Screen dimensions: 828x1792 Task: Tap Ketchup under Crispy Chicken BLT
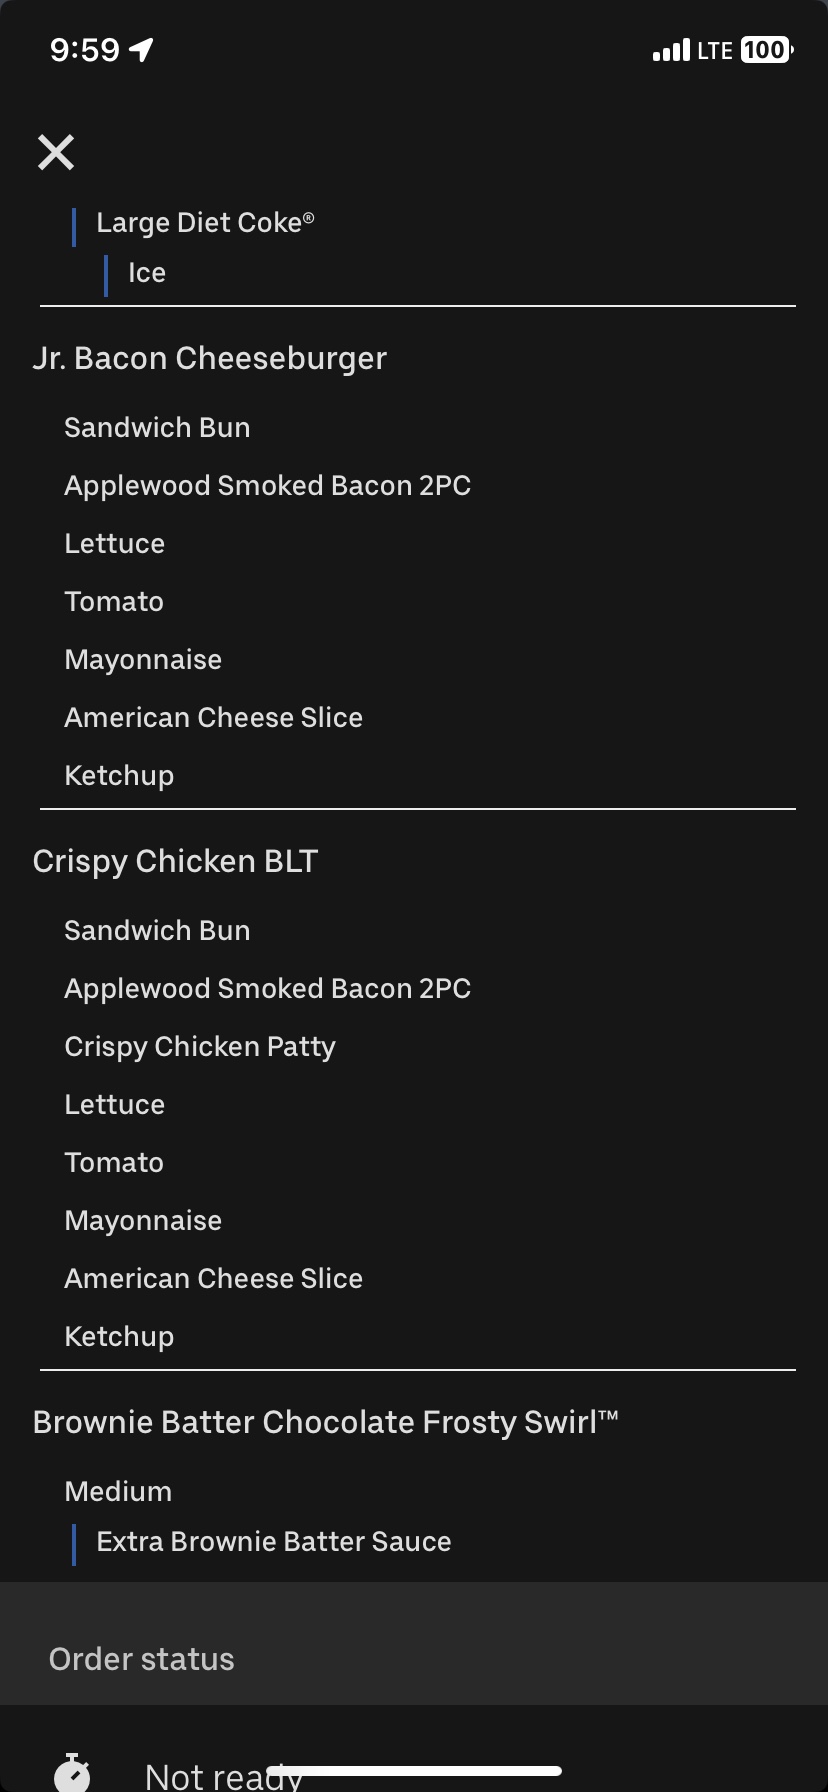[x=119, y=1336]
